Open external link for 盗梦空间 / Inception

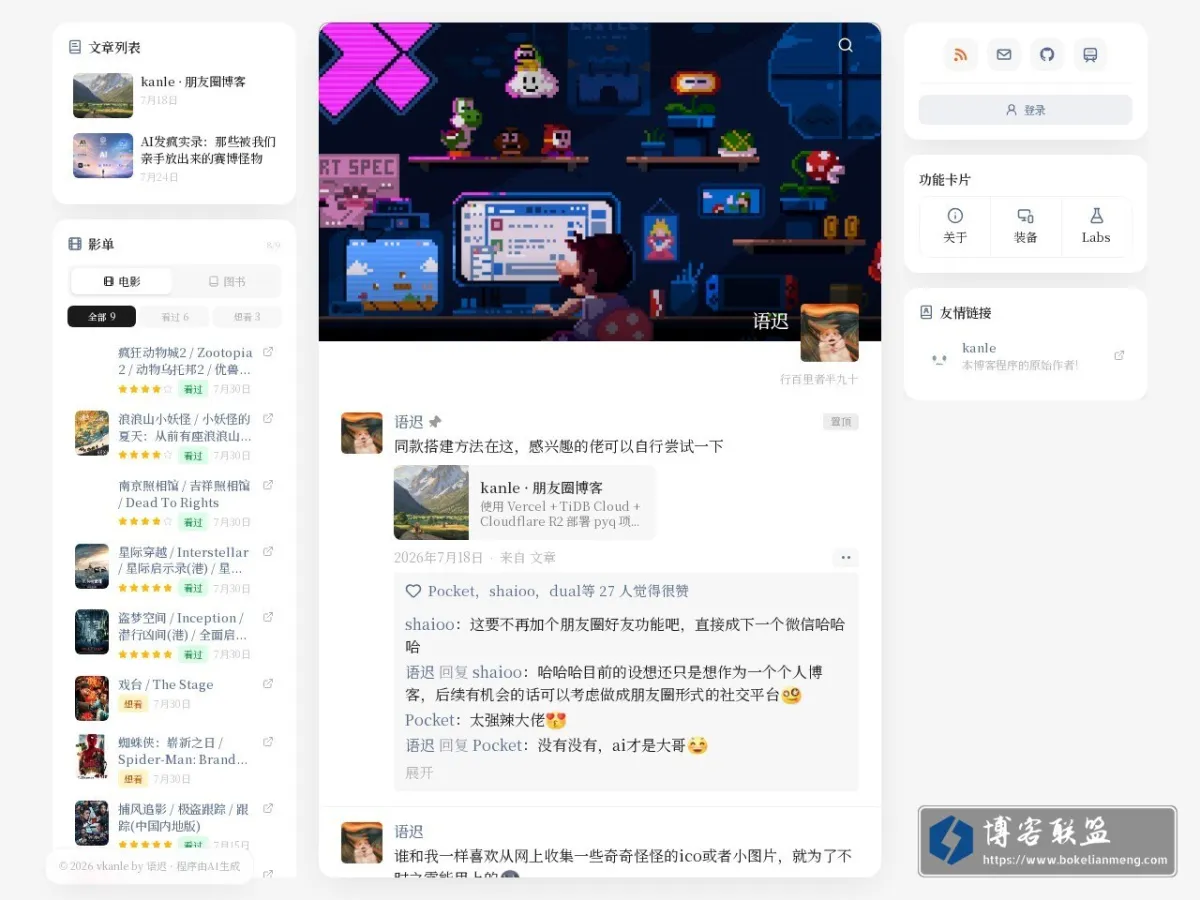click(x=268, y=617)
